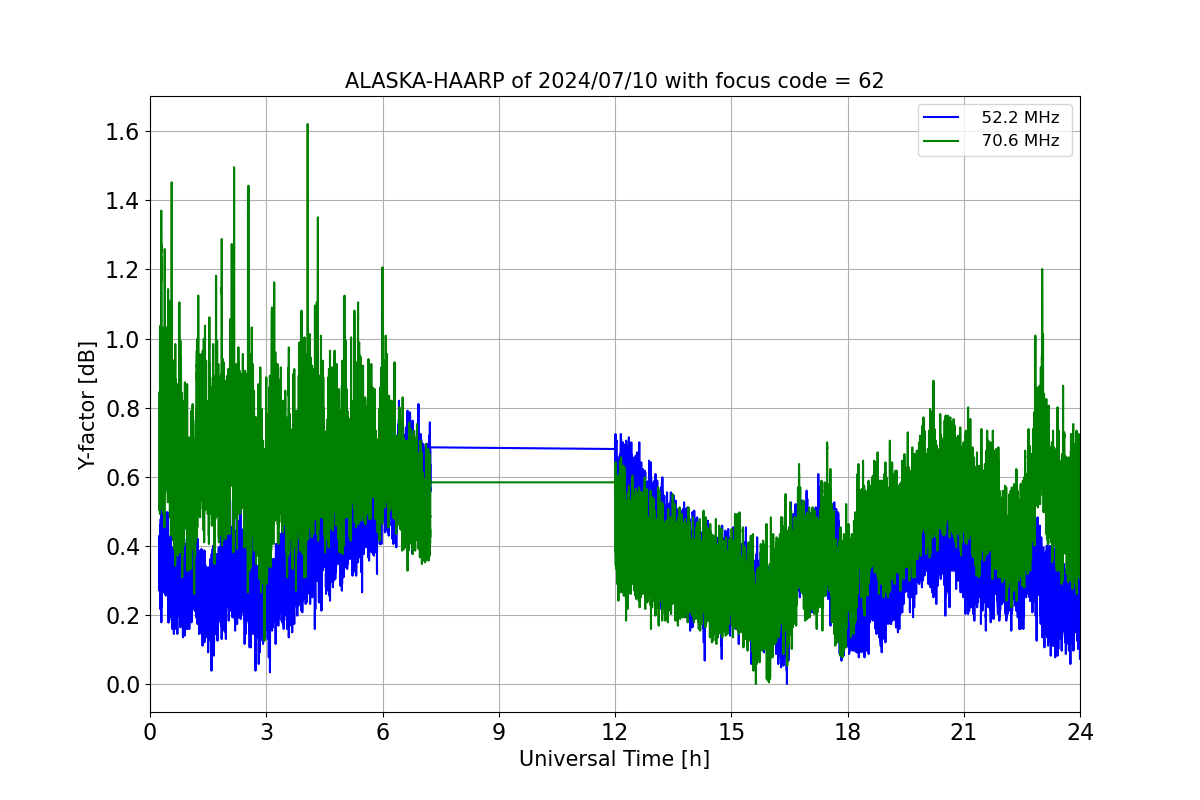This screenshot has height=800, width=1200.
Task: Select the '70.6 MHz' legend label
Action: [x=1020, y=141]
